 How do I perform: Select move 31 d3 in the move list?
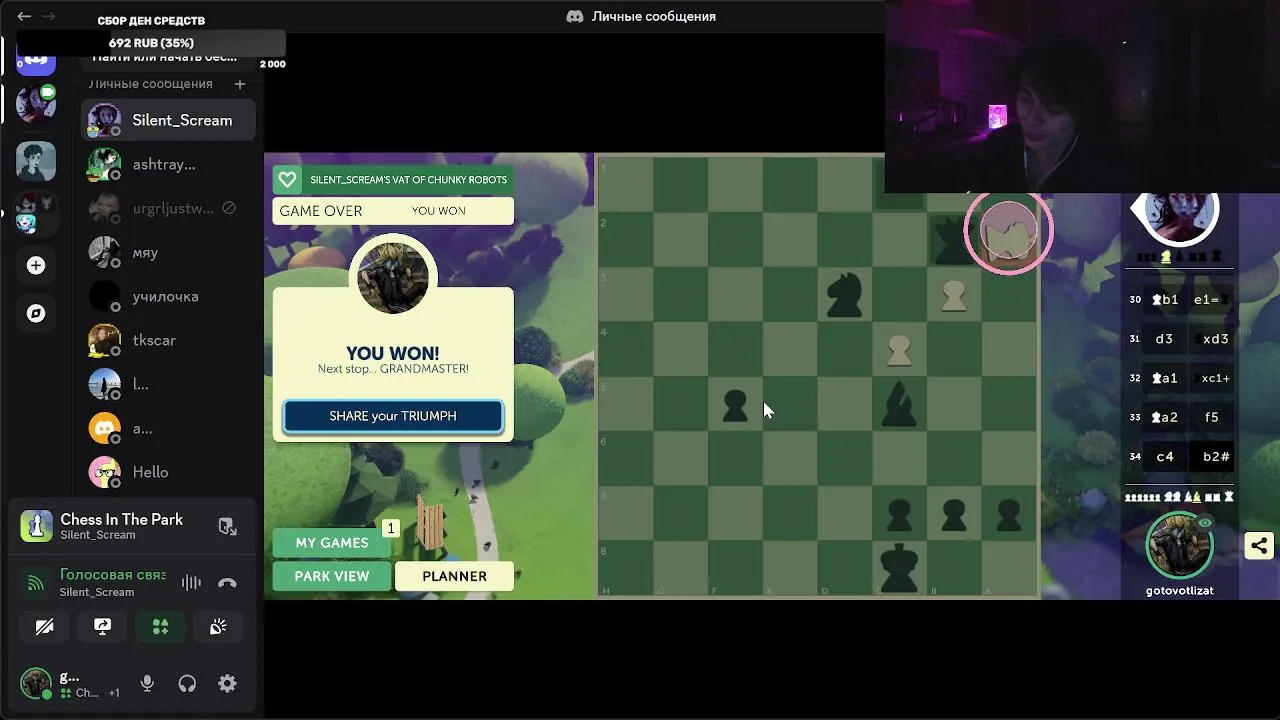[1164, 339]
